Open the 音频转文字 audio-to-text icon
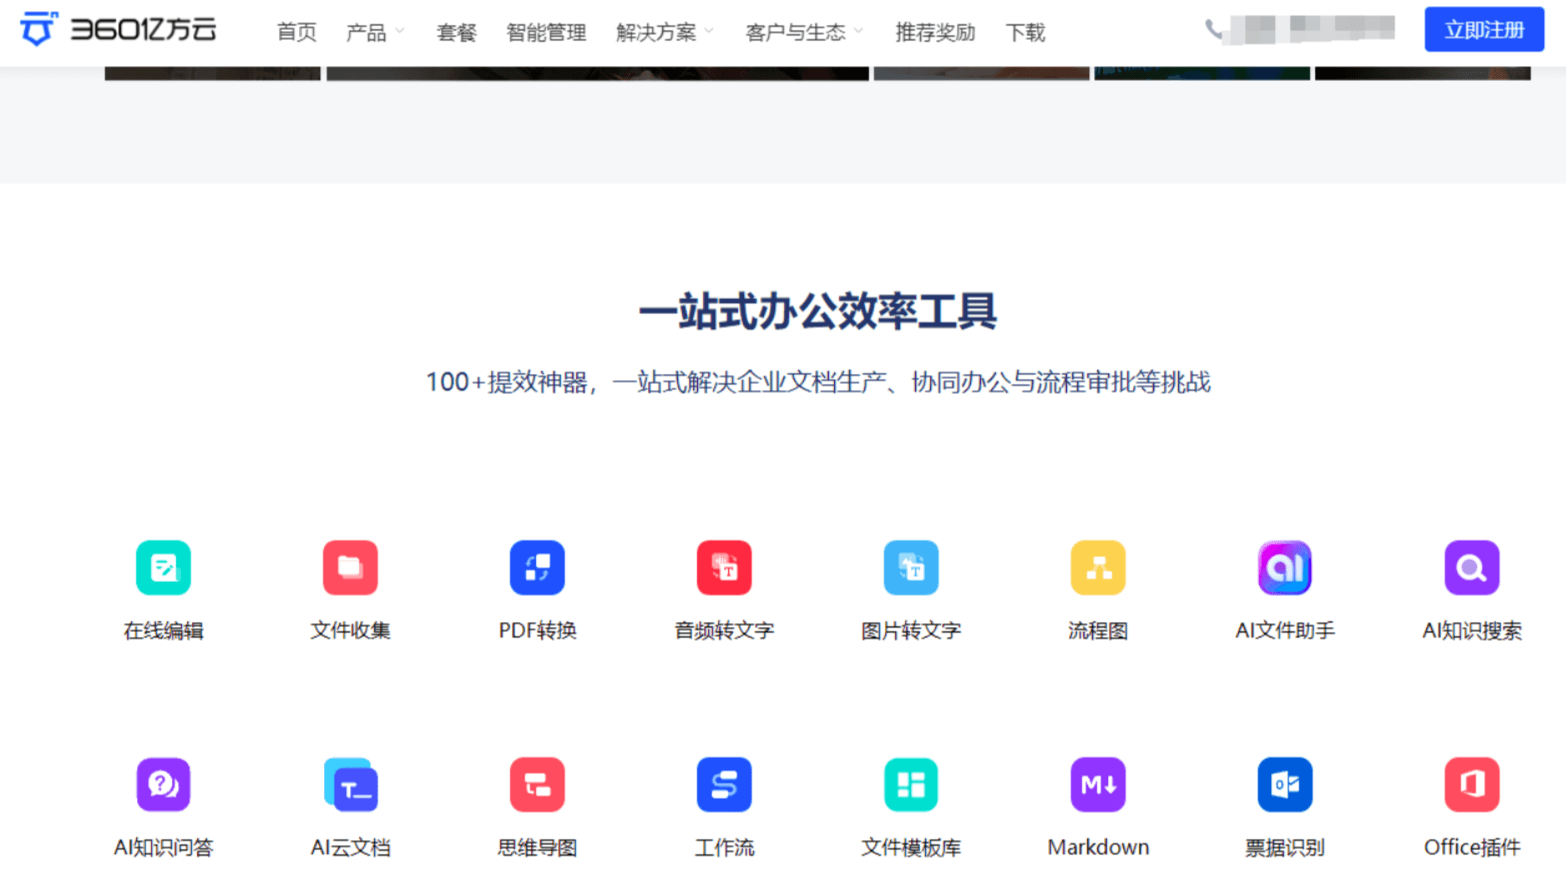 point(724,568)
